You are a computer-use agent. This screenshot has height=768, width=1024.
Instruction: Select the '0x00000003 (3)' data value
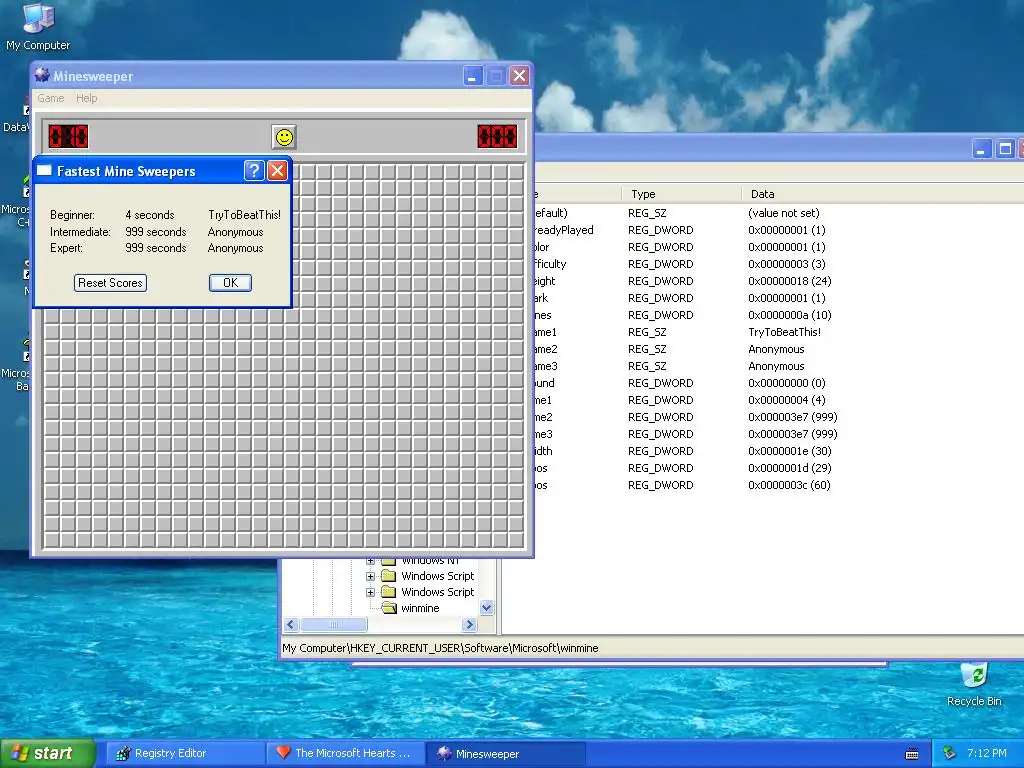click(x=787, y=264)
